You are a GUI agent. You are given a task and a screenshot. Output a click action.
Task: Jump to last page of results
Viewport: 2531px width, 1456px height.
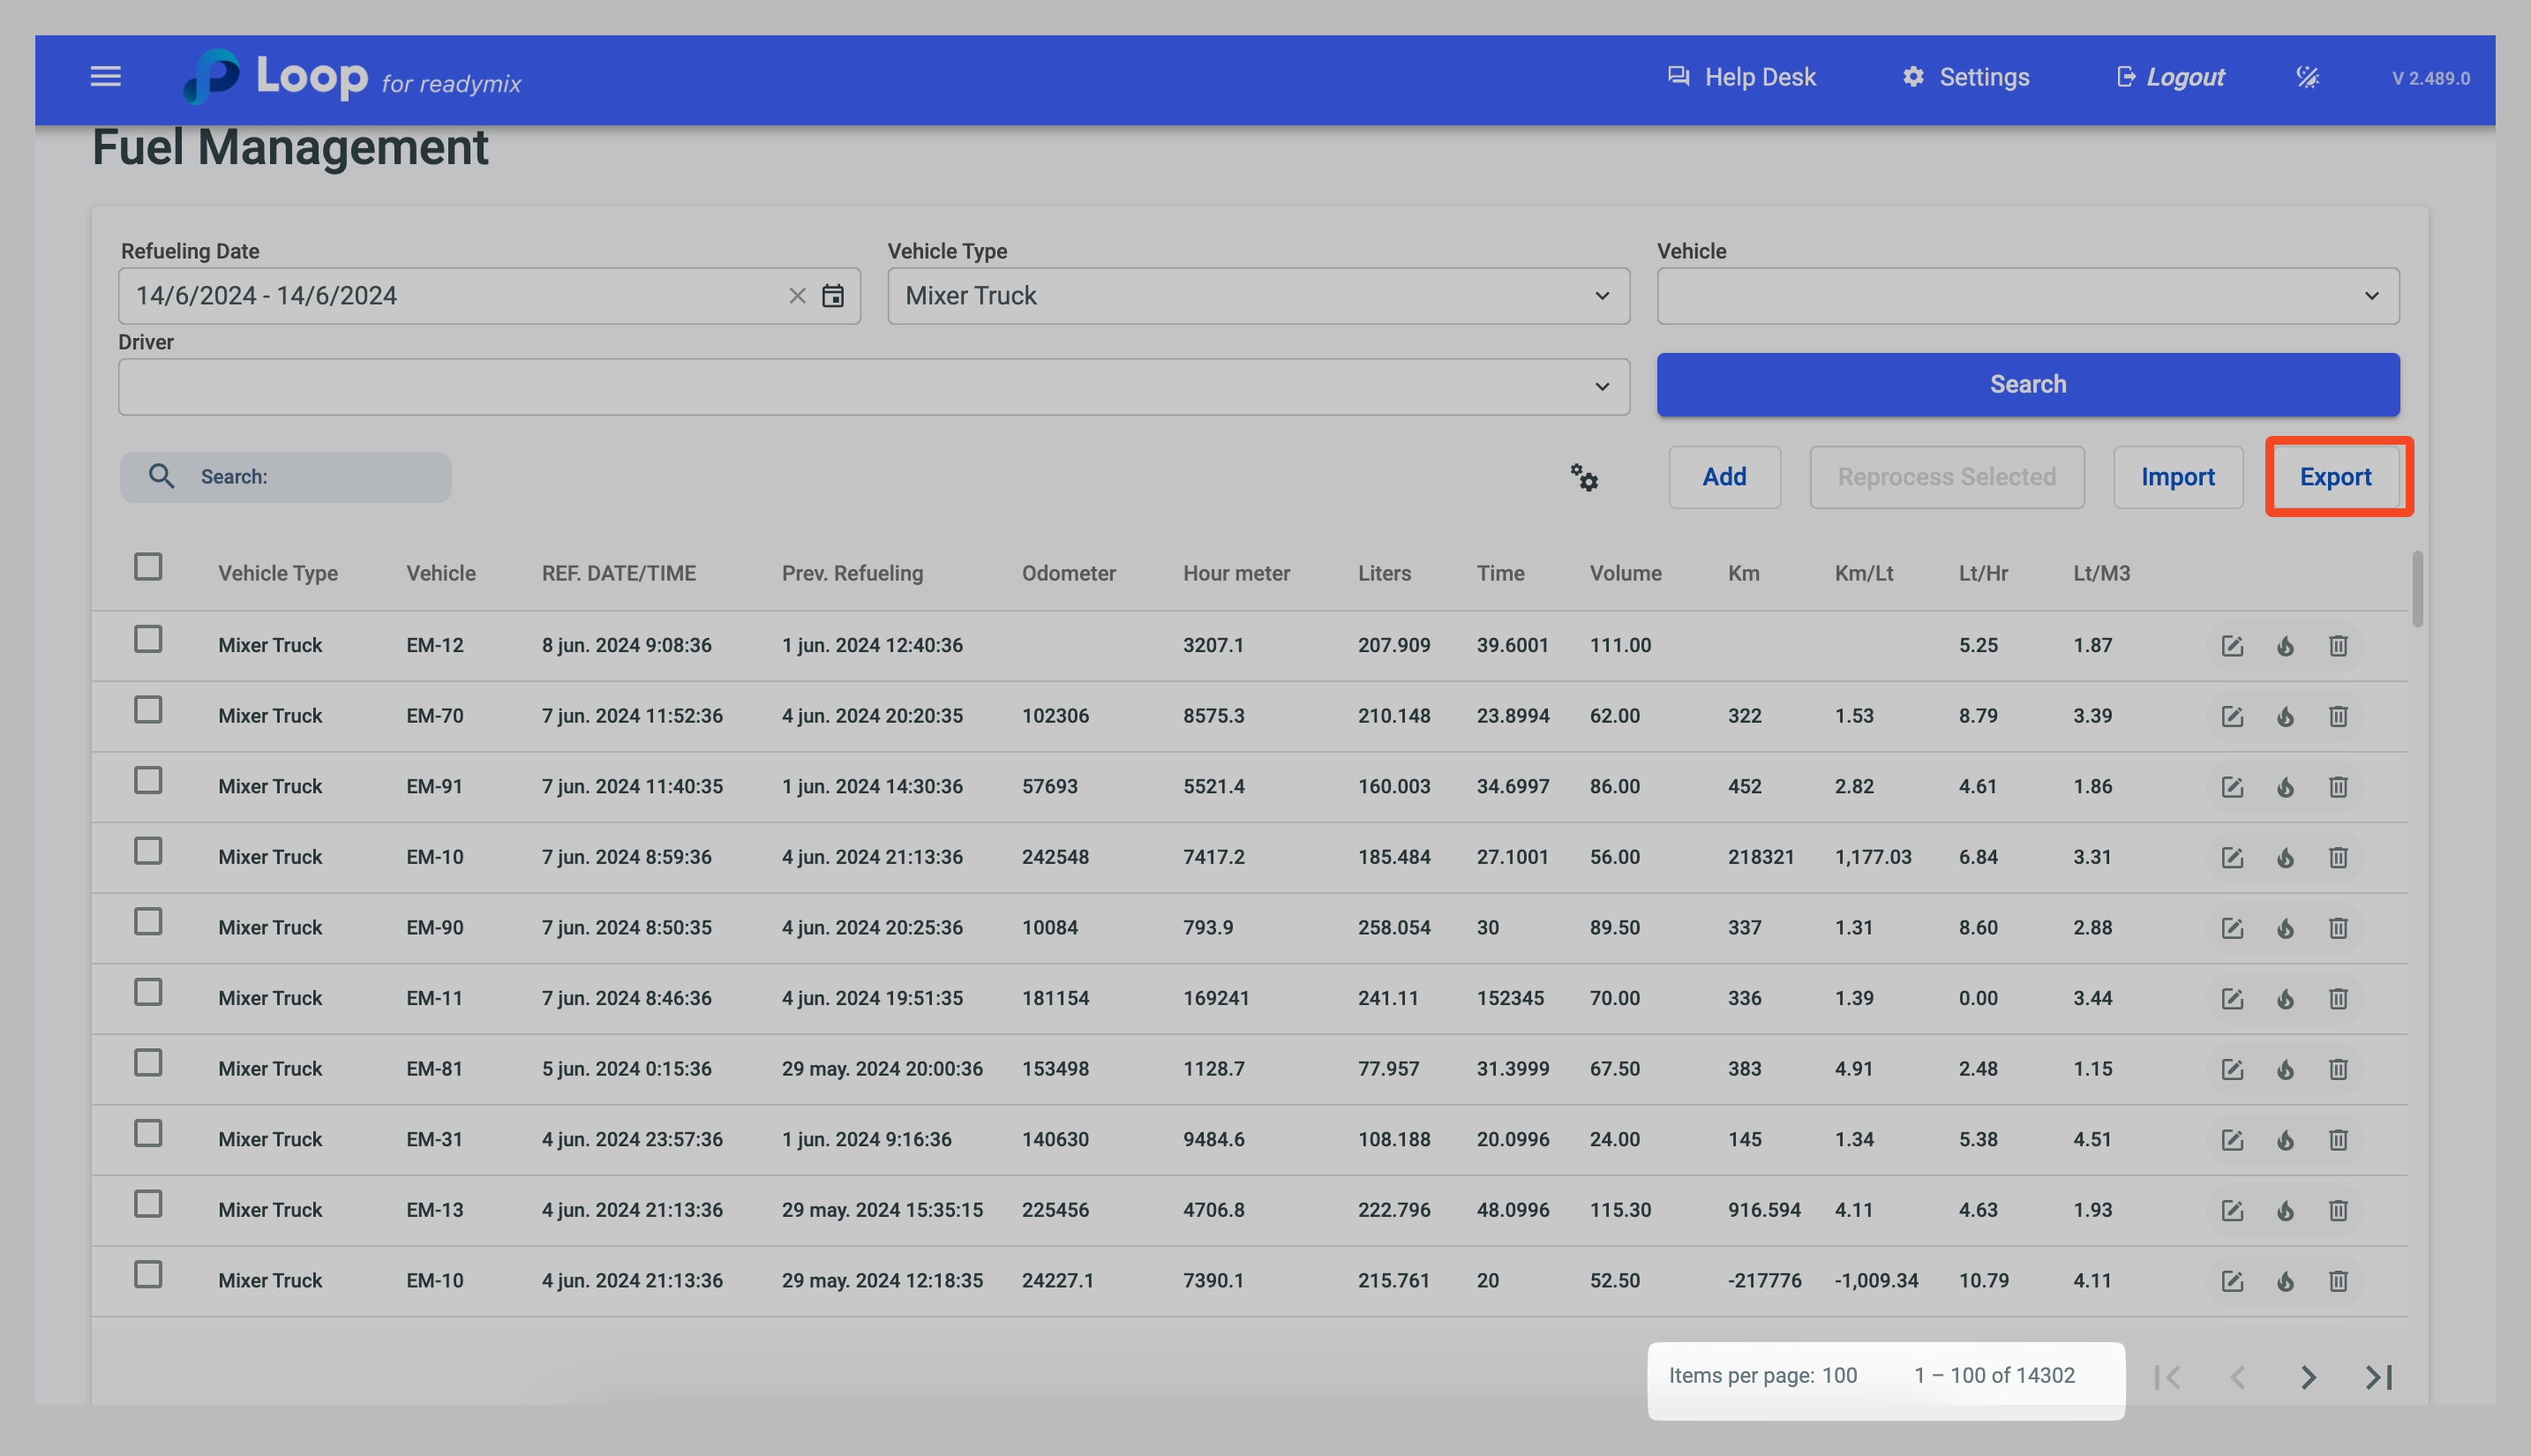click(x=2378, y=1377)
